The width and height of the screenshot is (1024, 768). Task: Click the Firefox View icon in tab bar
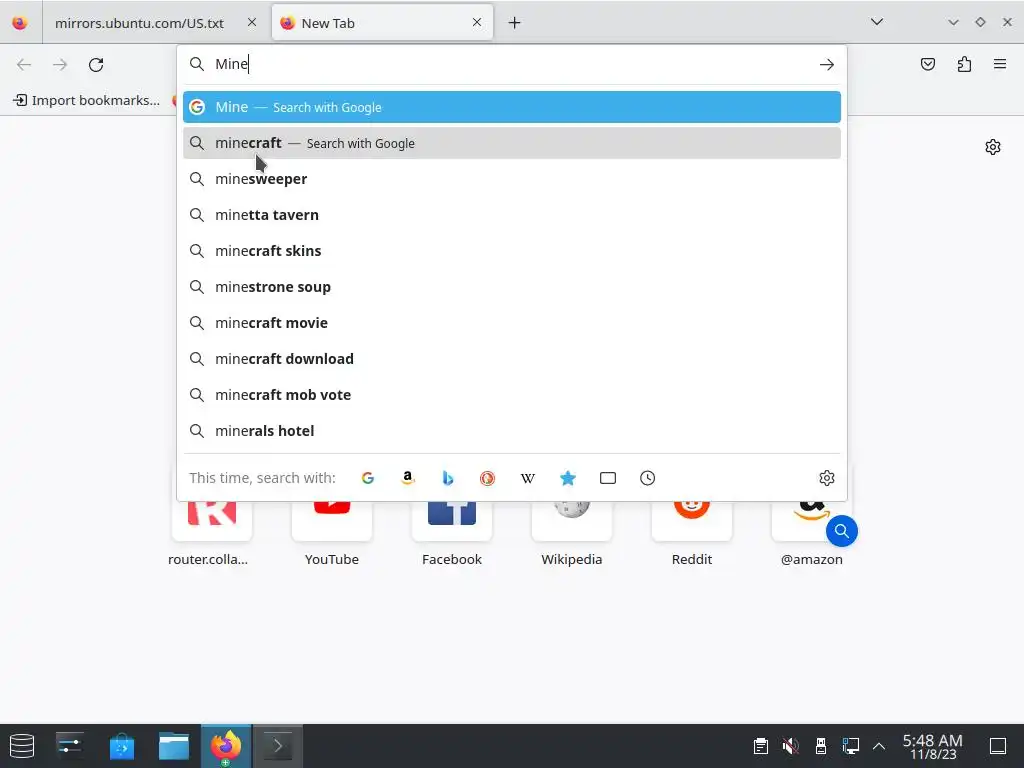click(x=20, y=23)
